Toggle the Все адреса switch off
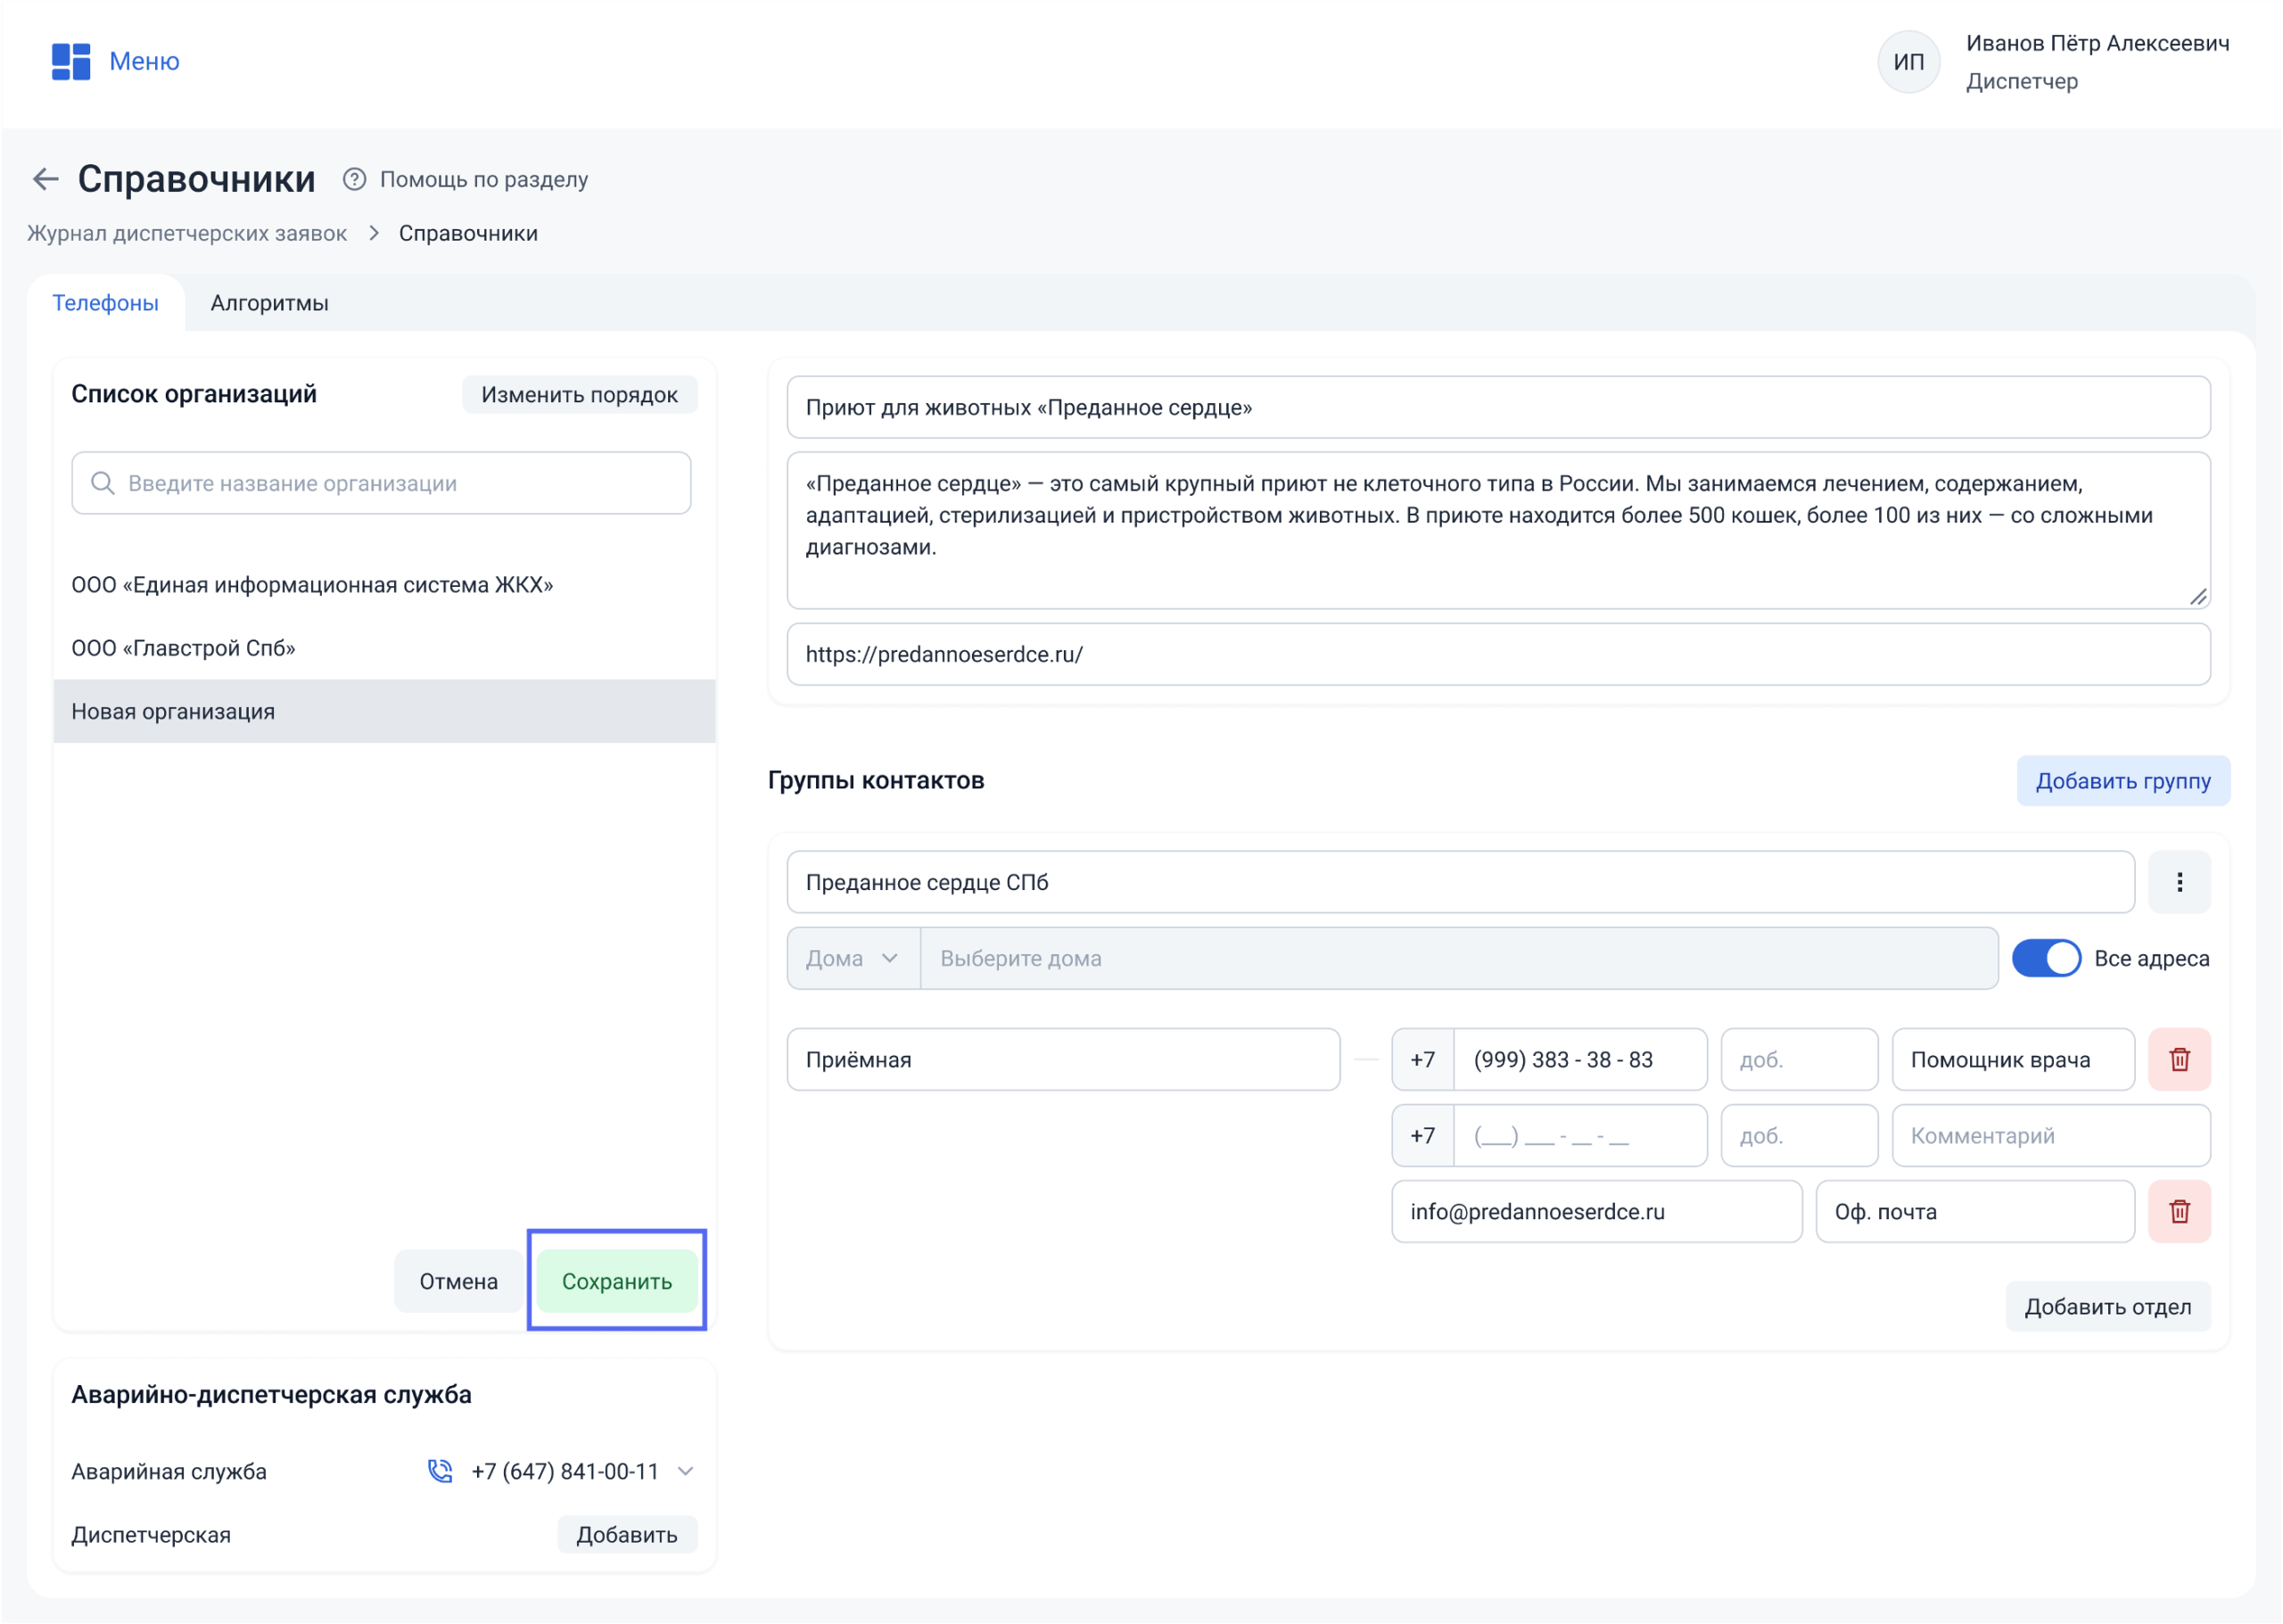 tap(2045, 958)
